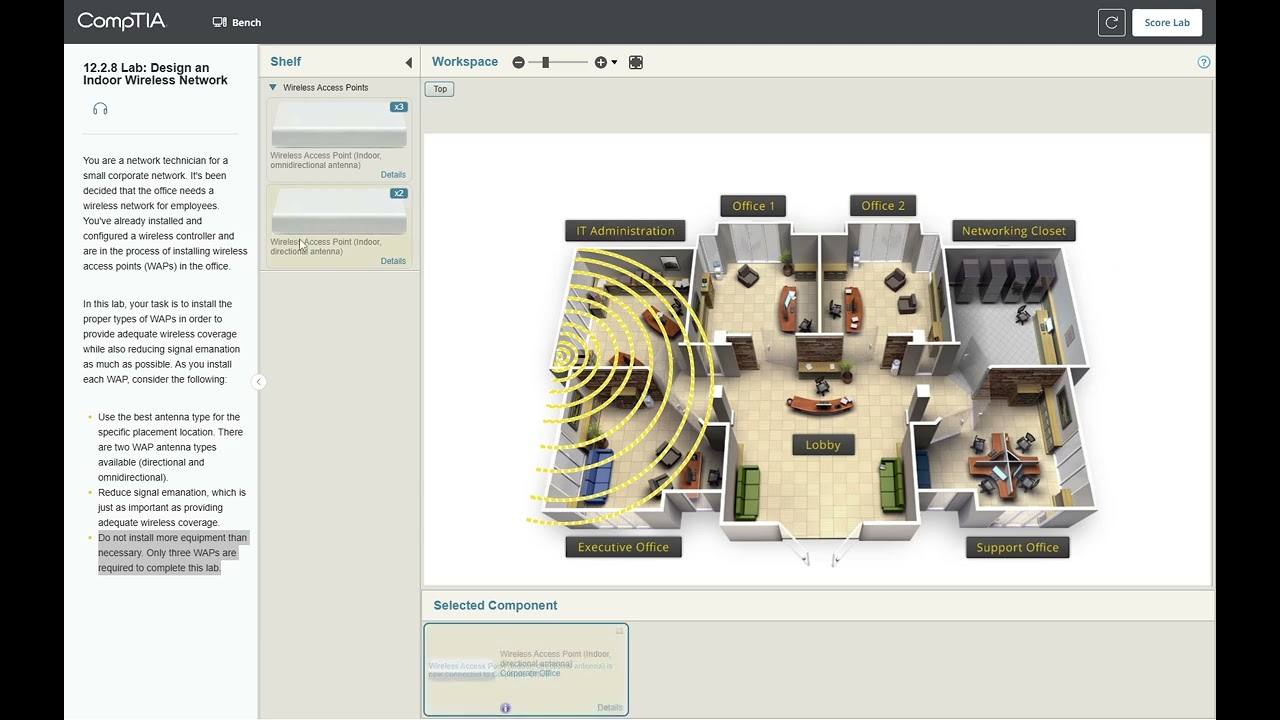The width and height of the screenshot is (1280, 720).
Task: Click the Workspace panel heading
Action: tap(465, 62)
